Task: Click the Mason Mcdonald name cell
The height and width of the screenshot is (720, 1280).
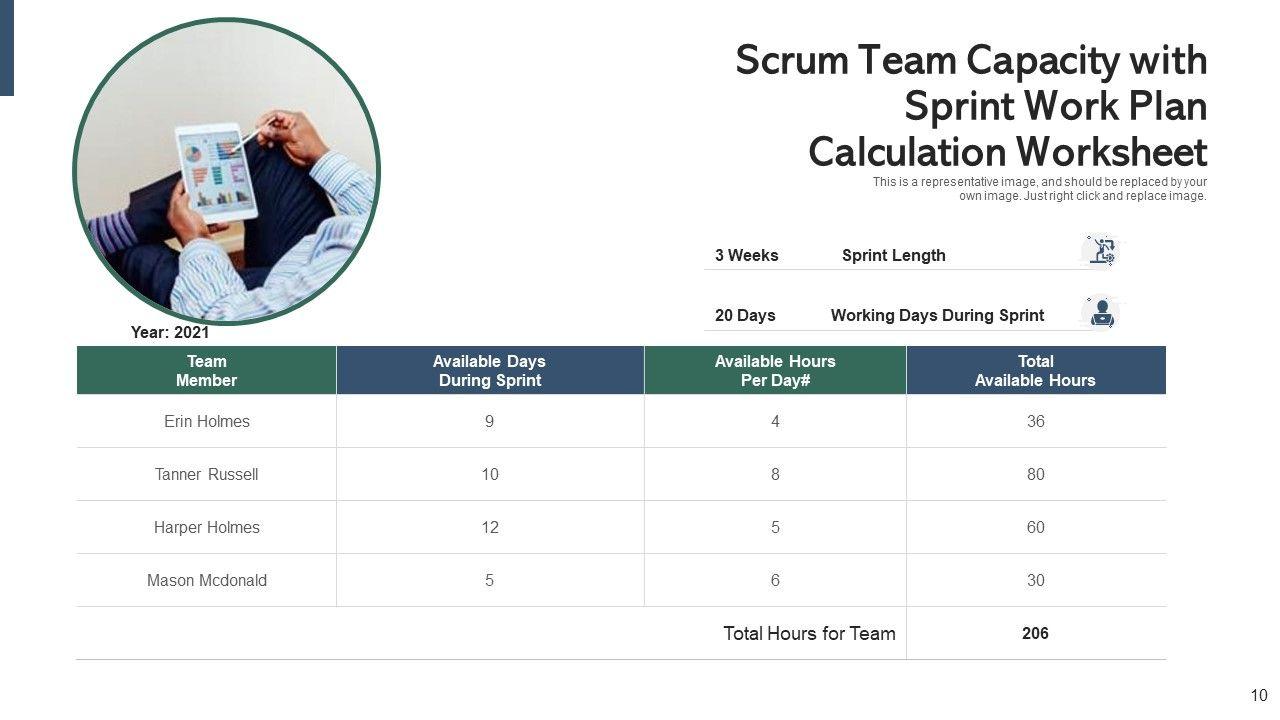Action: 207,581
